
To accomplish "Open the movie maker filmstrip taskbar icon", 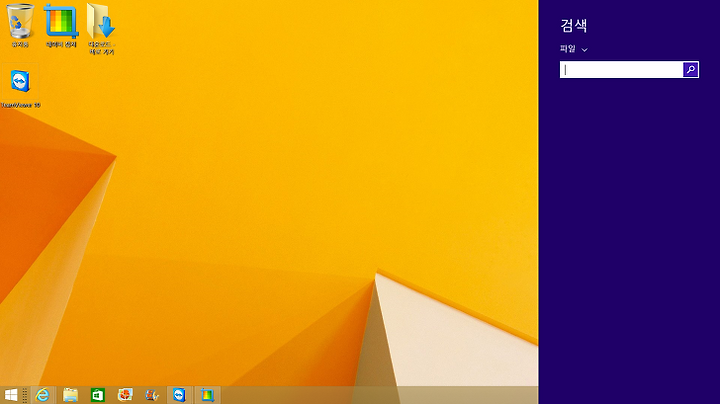I will coord(152,395).
